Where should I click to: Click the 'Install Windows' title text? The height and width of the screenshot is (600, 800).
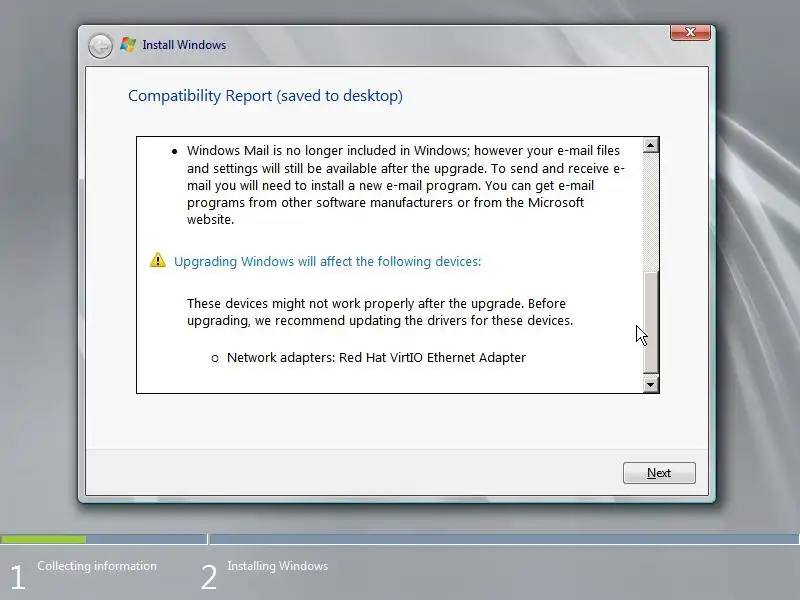tap(184, 45)
